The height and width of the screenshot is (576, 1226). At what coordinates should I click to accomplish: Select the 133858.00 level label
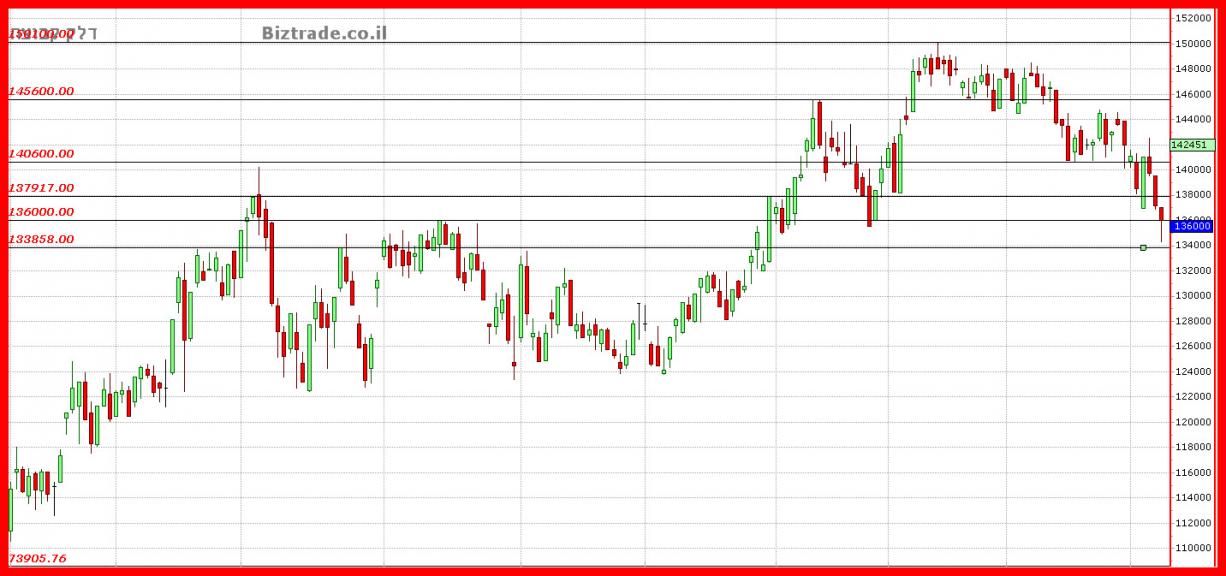point(42,240)
